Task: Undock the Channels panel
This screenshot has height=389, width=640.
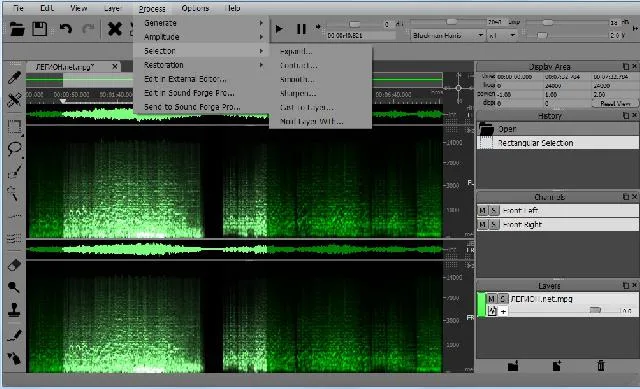Action: point(626,197)
